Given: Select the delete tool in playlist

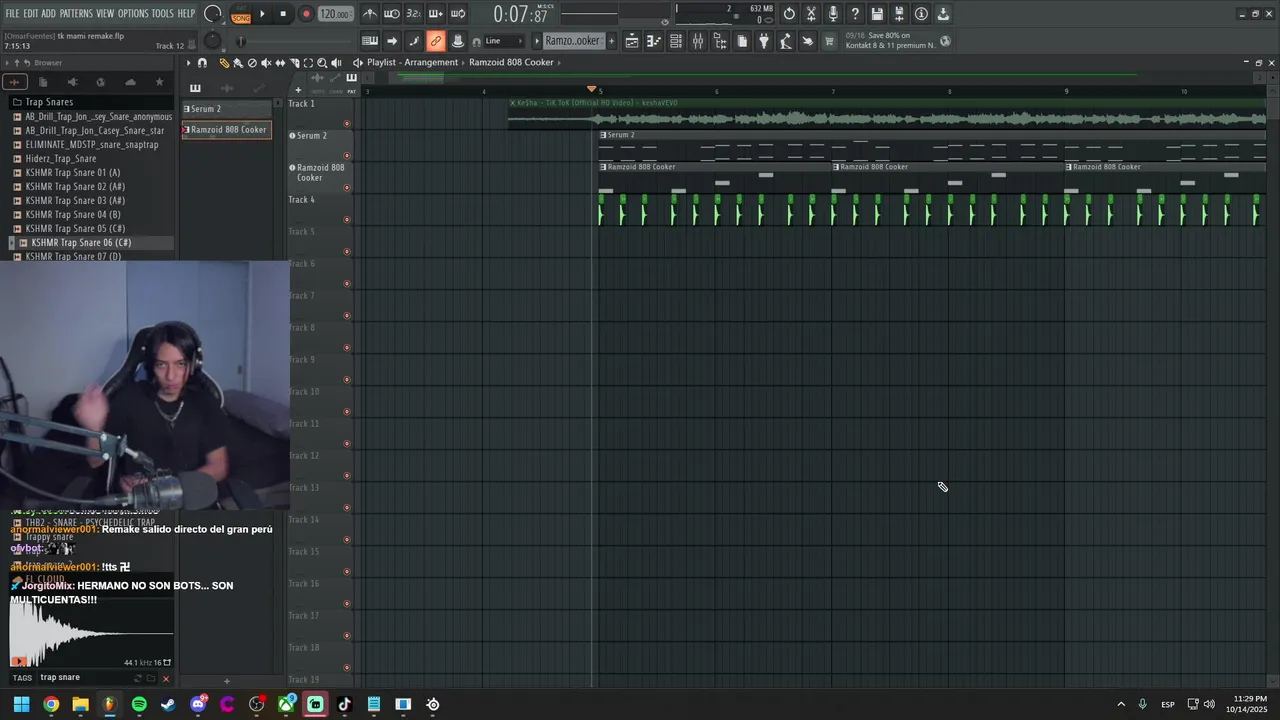Looking at the screenshot, I should (252, 63).
